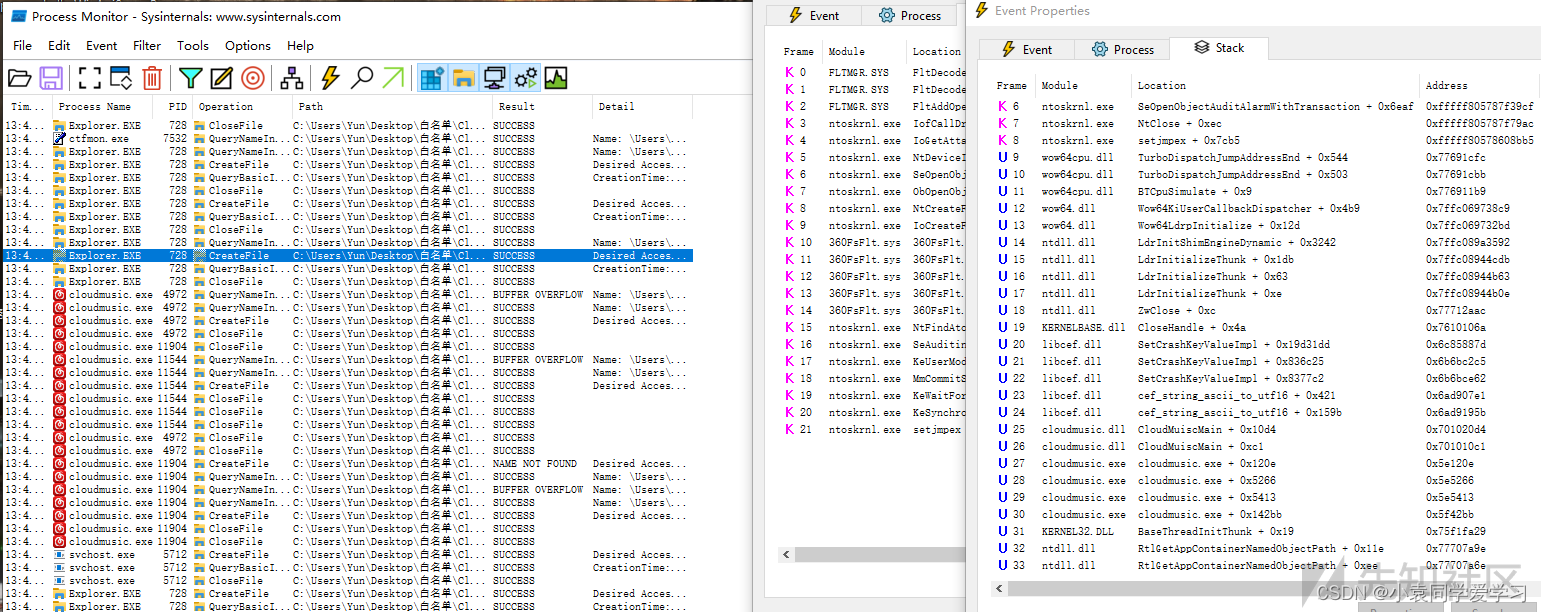
Task: Click the Location header in front Stack tab
Action: pos(1275,86)
